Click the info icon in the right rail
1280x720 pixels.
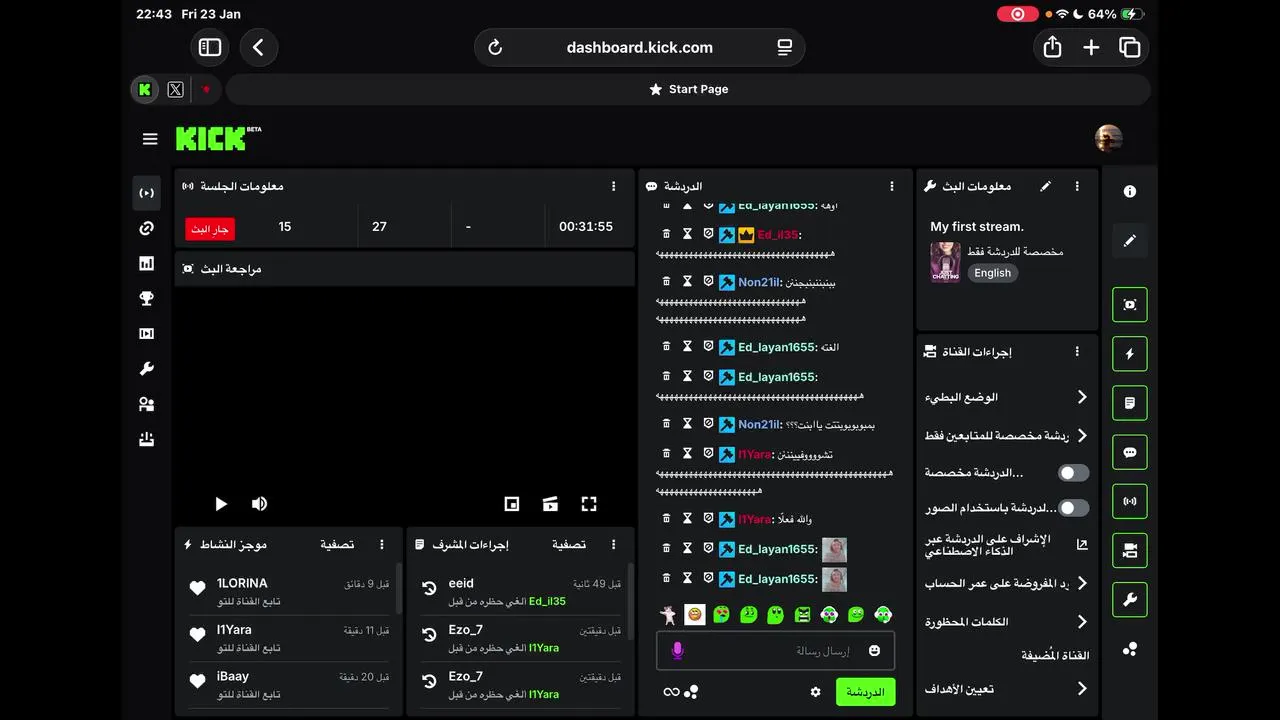click(x=1130, y=191)
